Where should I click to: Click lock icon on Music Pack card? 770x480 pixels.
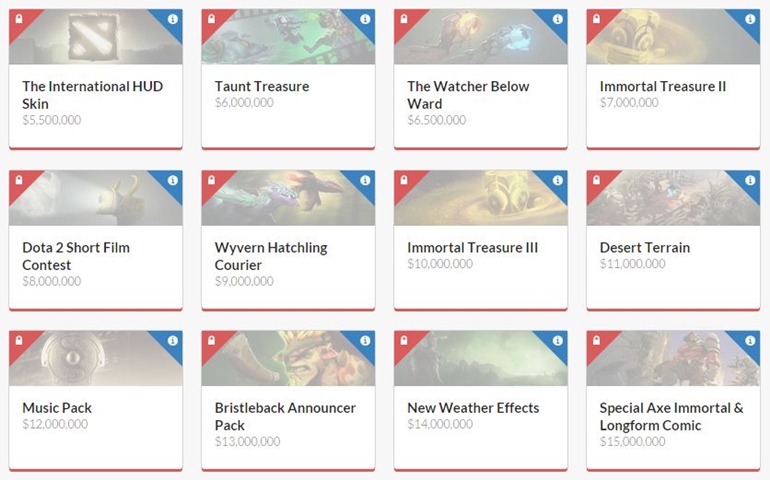point(19,340)
